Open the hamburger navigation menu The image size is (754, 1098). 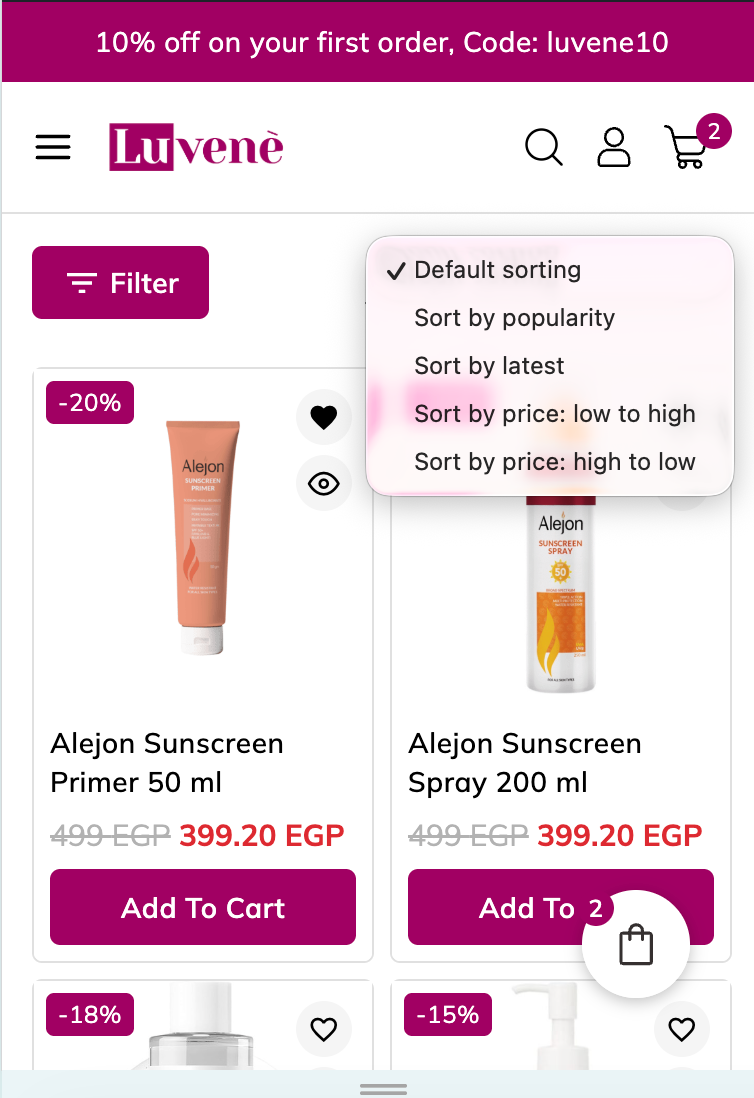[x=53, y=148]
